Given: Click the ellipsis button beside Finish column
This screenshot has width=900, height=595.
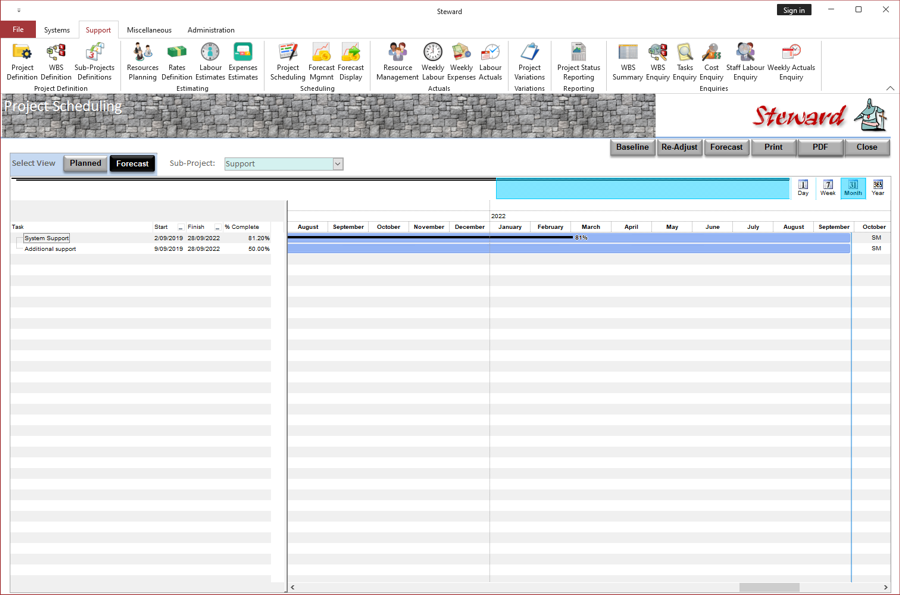Looking at the screenshot, I should tap(217, 227).
